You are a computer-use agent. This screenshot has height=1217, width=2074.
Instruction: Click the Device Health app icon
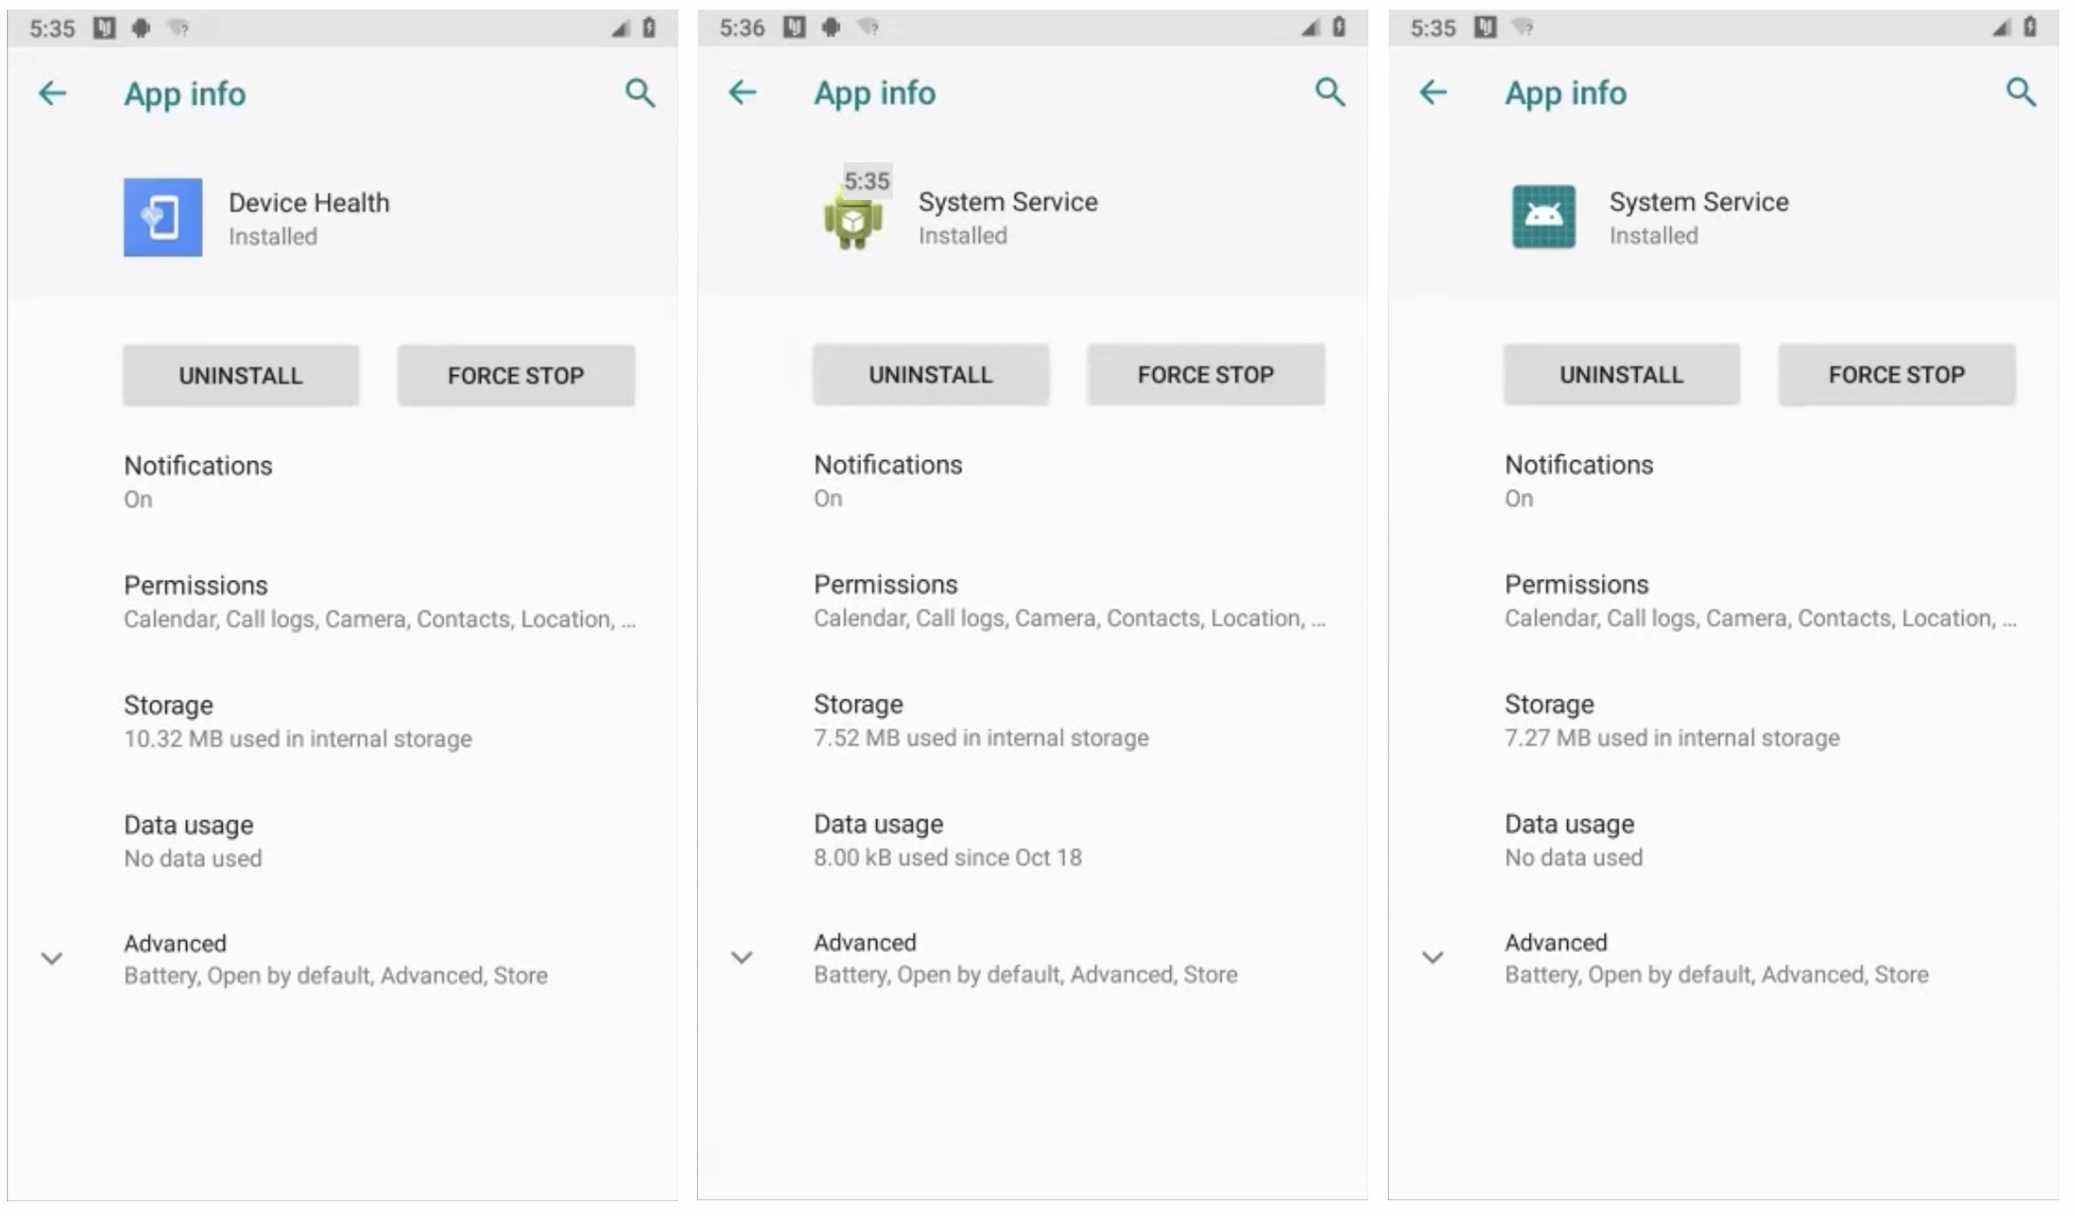[x=162, y=214]
